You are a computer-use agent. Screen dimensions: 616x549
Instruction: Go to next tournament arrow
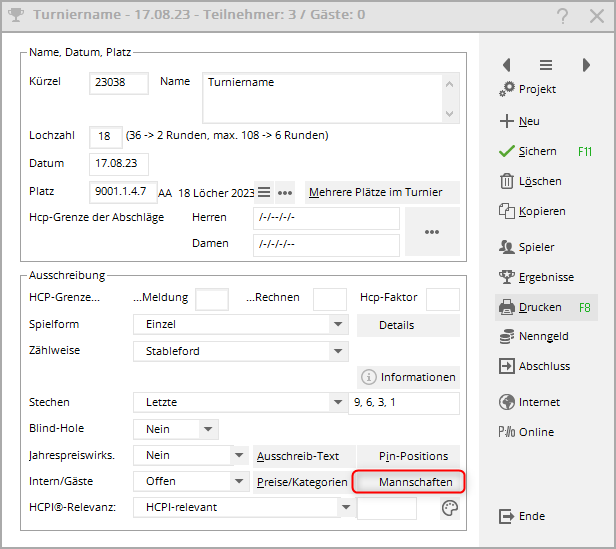tap(586, 65)
